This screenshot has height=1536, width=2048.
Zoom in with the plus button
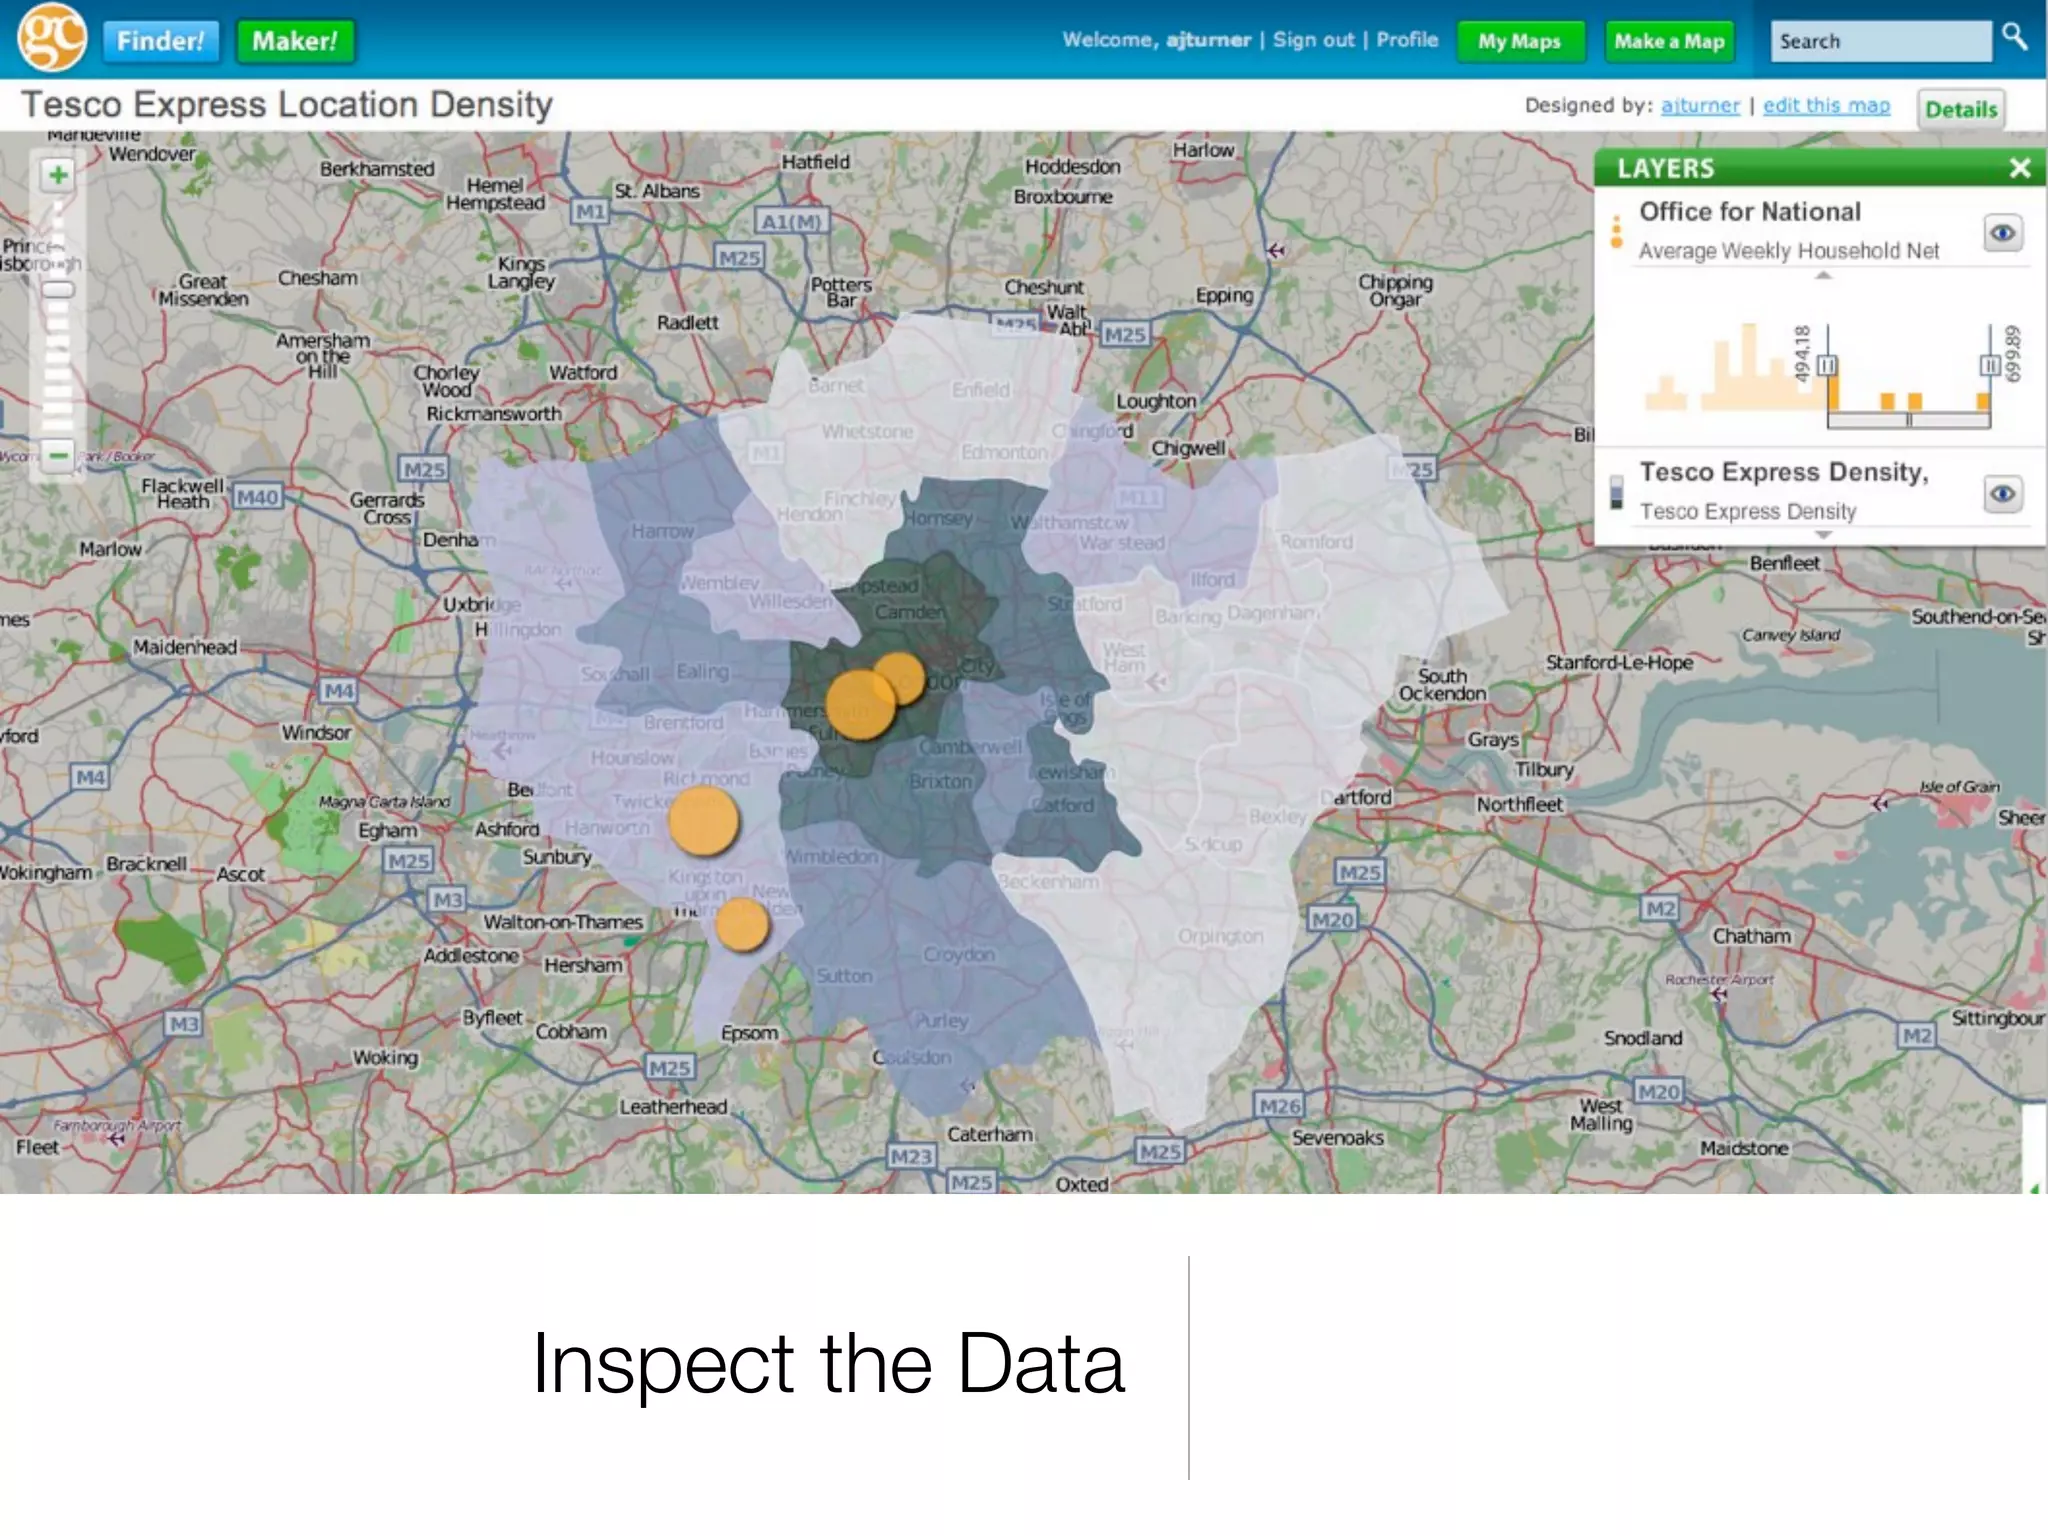58,175
